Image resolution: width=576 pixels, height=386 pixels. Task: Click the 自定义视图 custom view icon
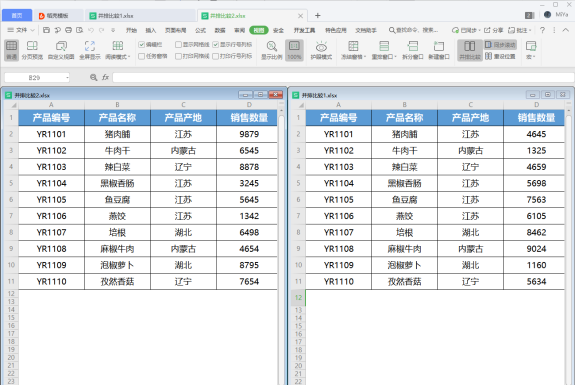(x=61, y=50)
